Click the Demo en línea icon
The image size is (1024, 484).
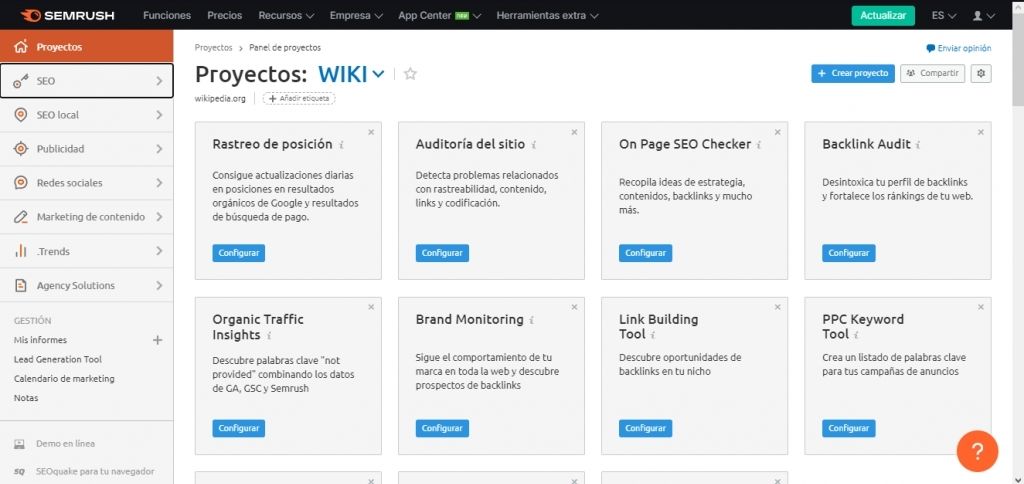pos(20,444)
